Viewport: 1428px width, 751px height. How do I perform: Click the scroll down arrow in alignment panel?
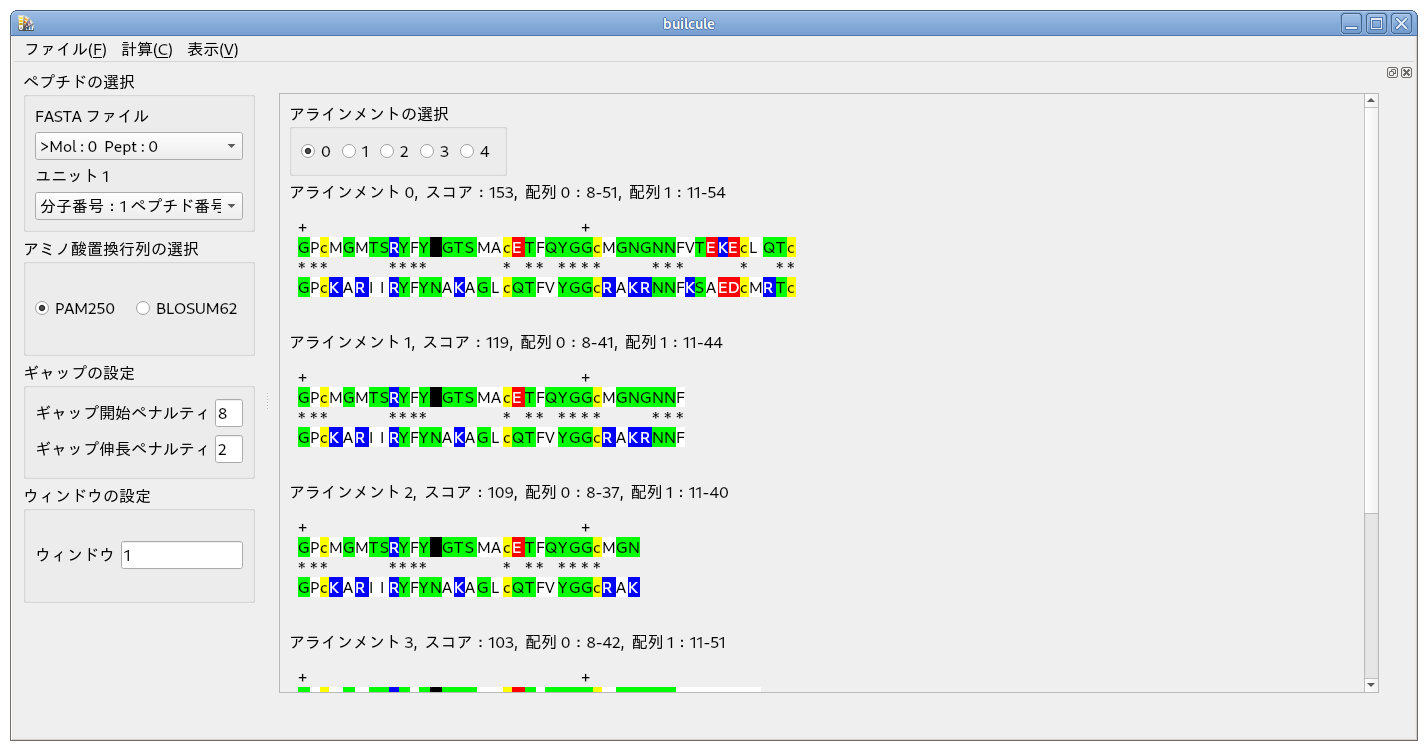click(1371, 685)
